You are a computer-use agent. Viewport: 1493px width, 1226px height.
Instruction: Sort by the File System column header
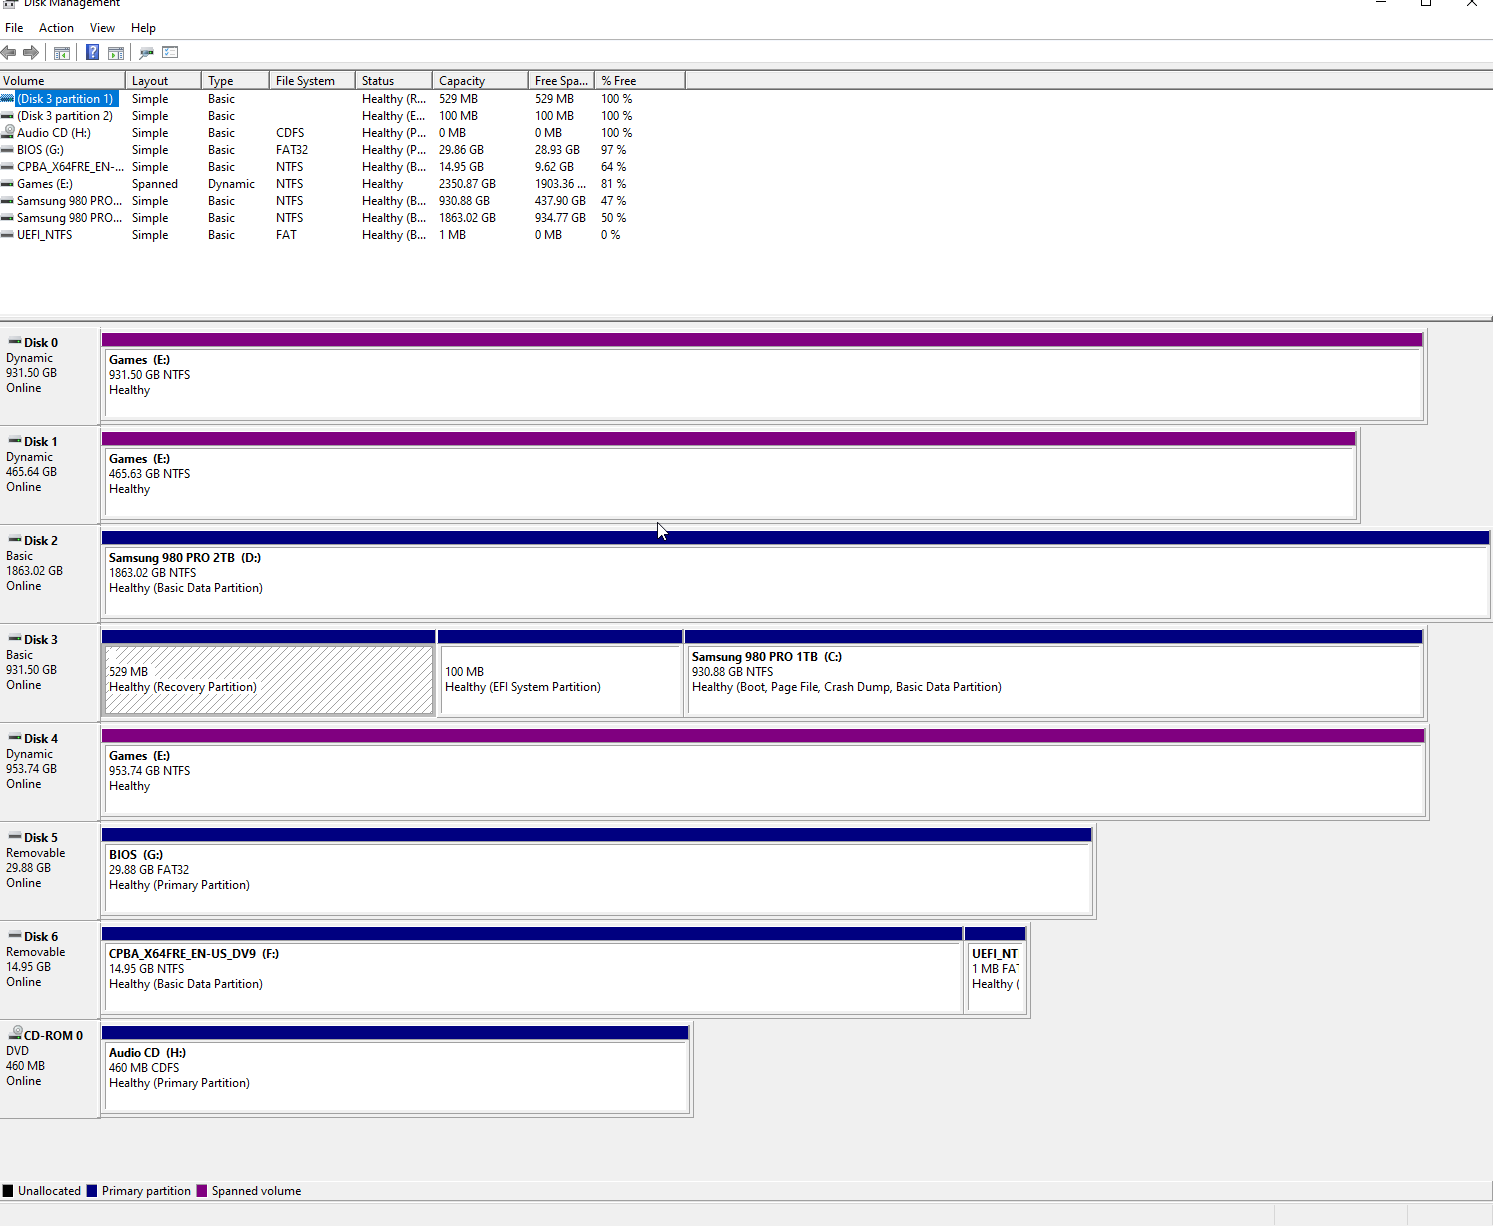coord(312,80)
